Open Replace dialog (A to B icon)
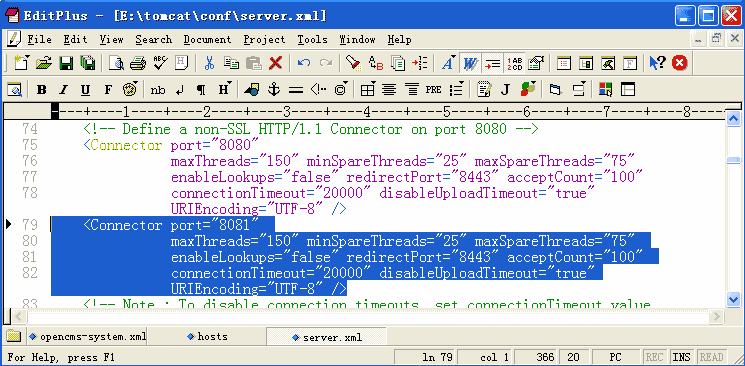The width and height of the screenshot is (745, 366). pyautogui.click(x=375, y=63)
